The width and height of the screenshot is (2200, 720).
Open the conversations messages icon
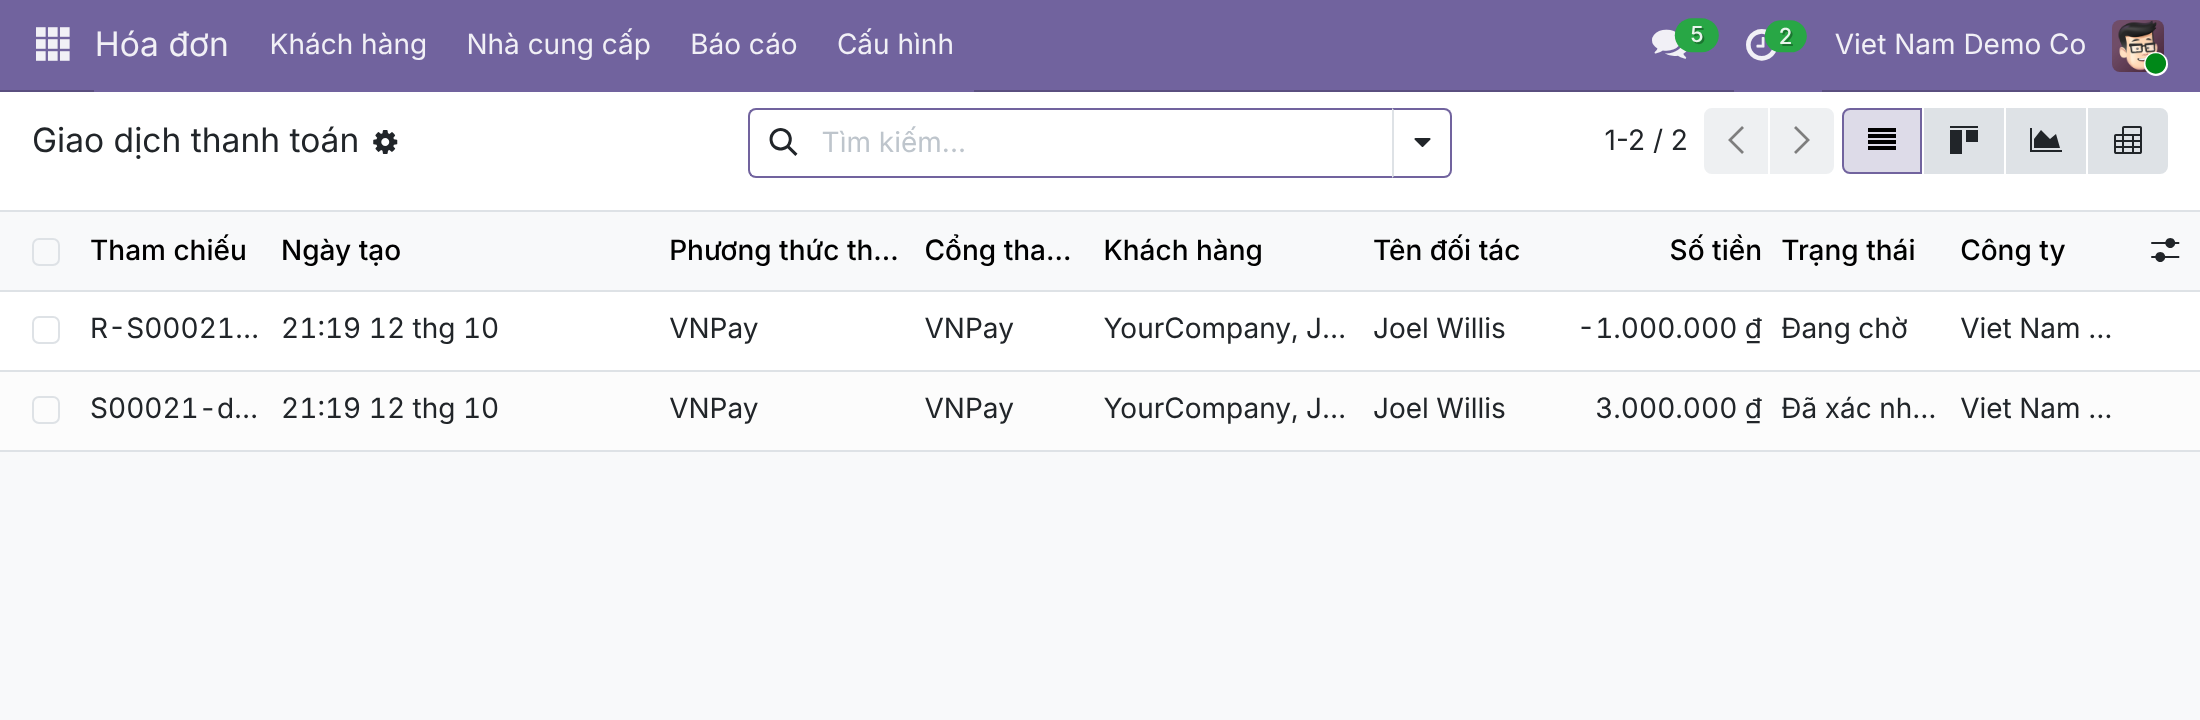(1668, 44)
